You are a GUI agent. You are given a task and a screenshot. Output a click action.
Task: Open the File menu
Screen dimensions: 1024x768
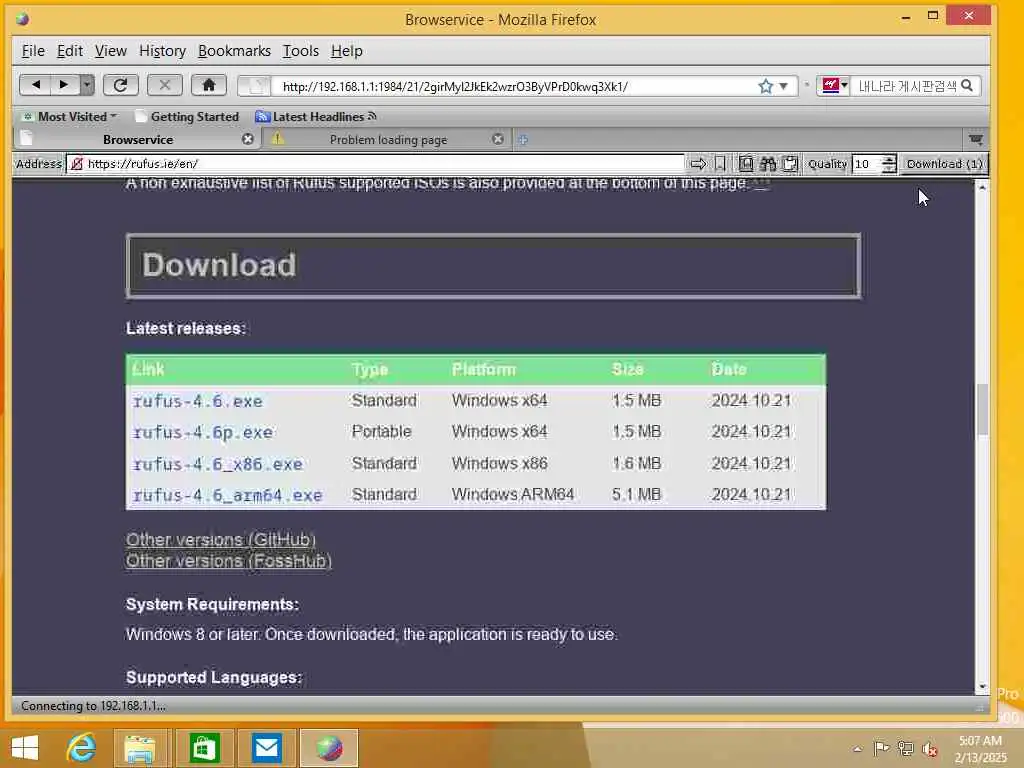point(33,51)
